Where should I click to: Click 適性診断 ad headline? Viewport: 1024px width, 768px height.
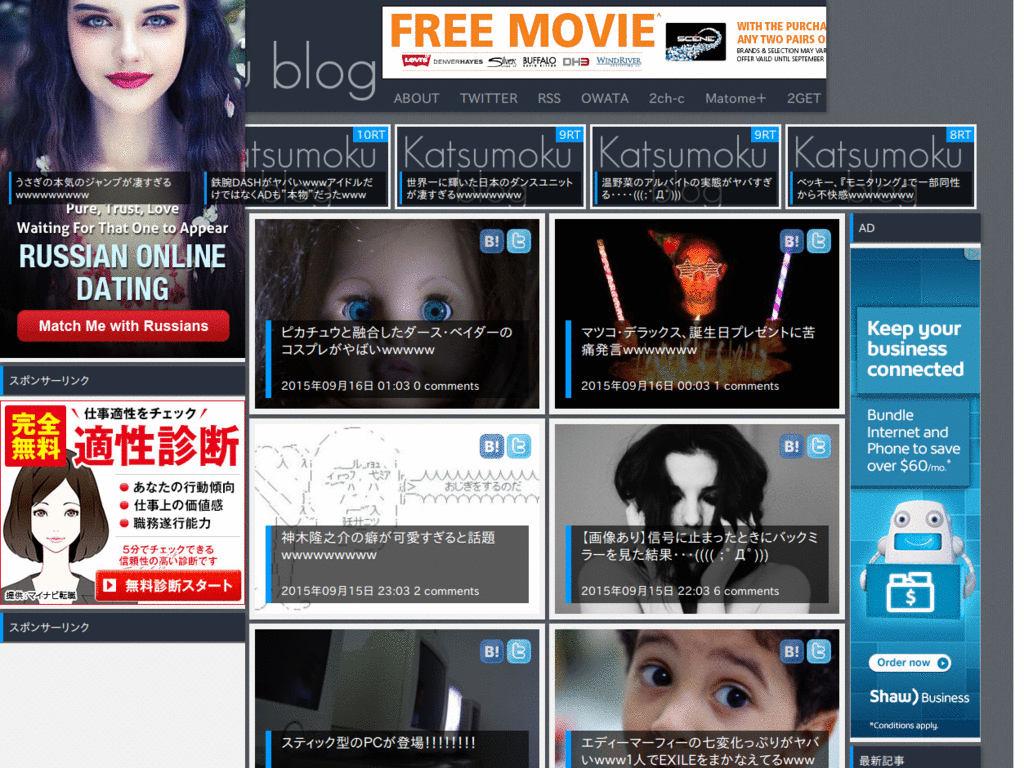(155, 447)
